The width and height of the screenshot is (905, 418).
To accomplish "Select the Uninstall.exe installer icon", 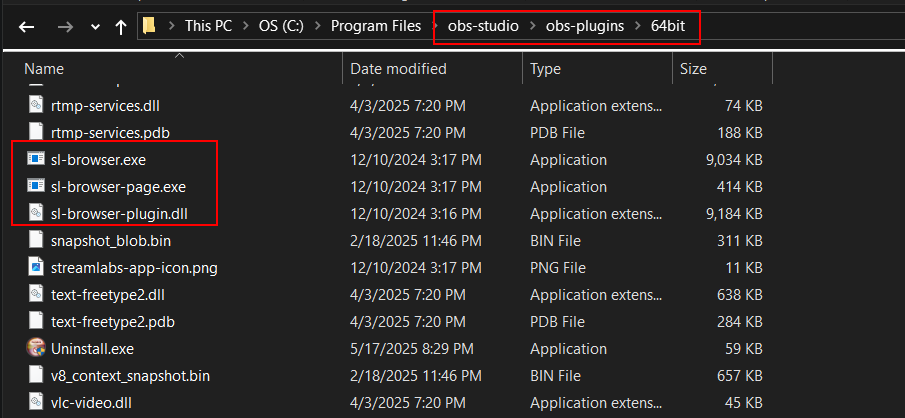I will (x=36, y=348).
